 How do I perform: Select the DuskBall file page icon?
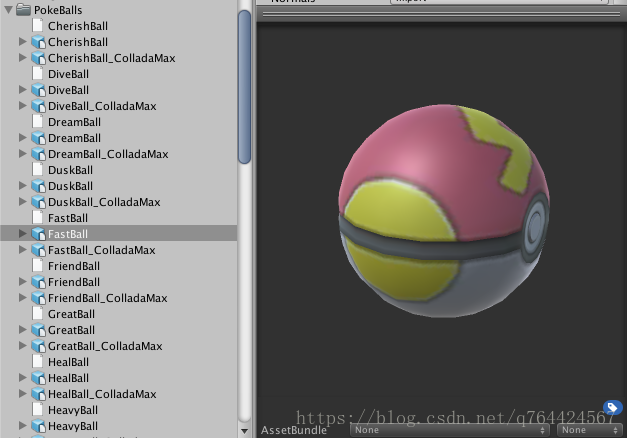coord(38,170)
